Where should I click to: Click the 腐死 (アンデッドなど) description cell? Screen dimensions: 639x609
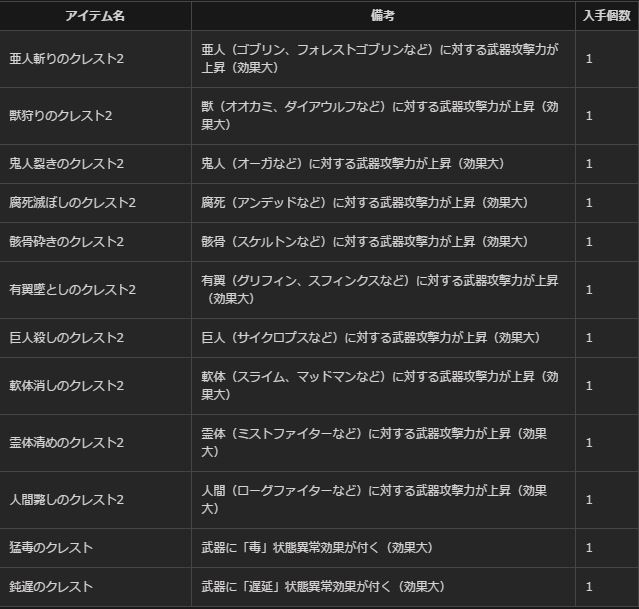383,203
